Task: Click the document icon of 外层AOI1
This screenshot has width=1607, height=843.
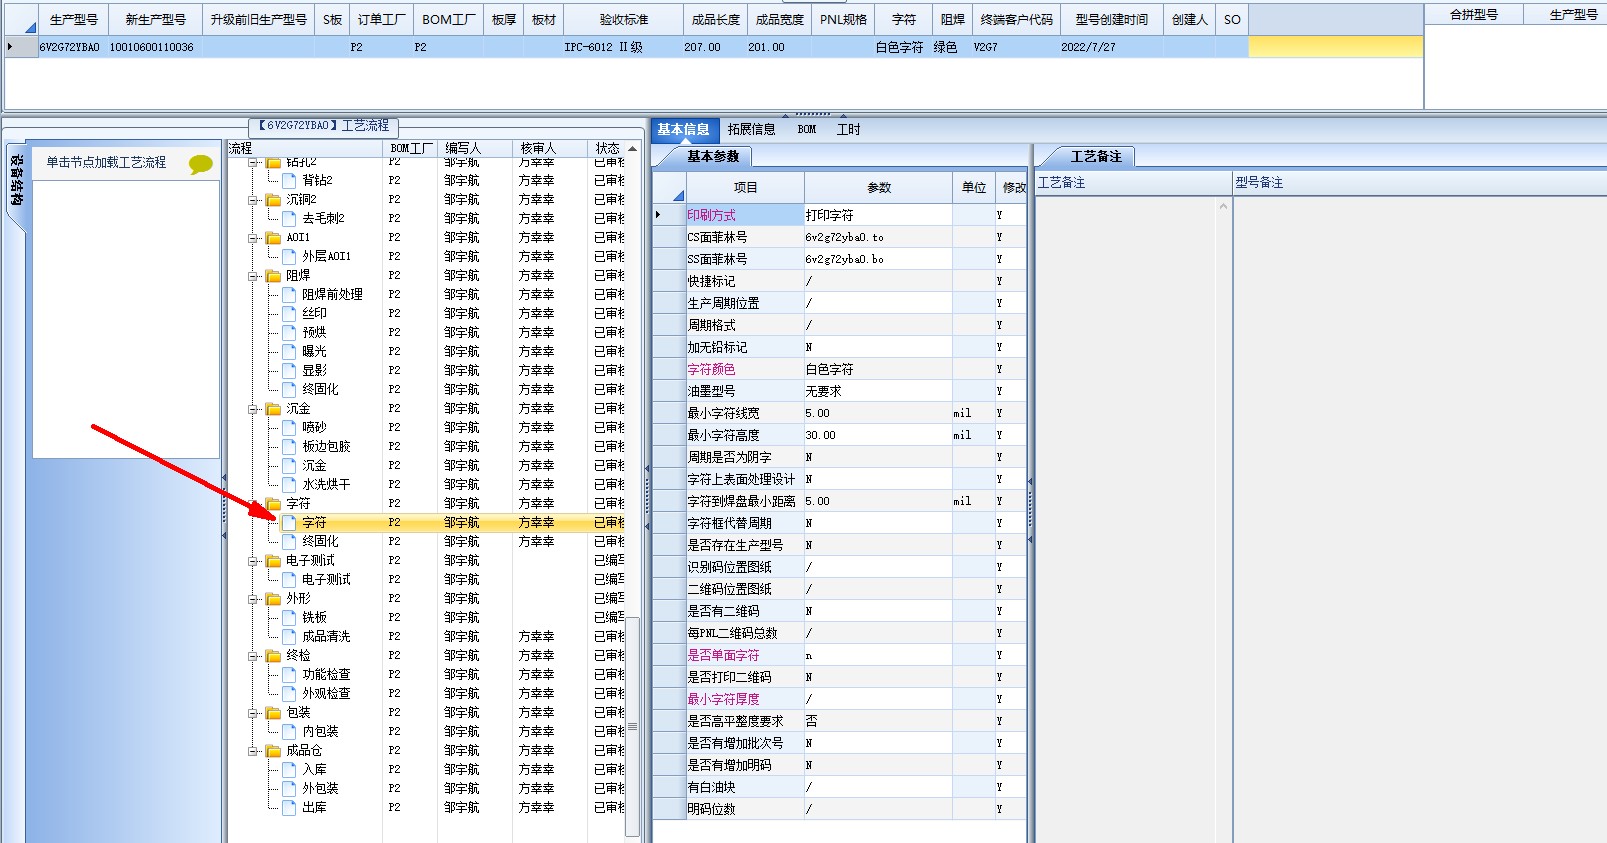Action: [x=290, y=257]
